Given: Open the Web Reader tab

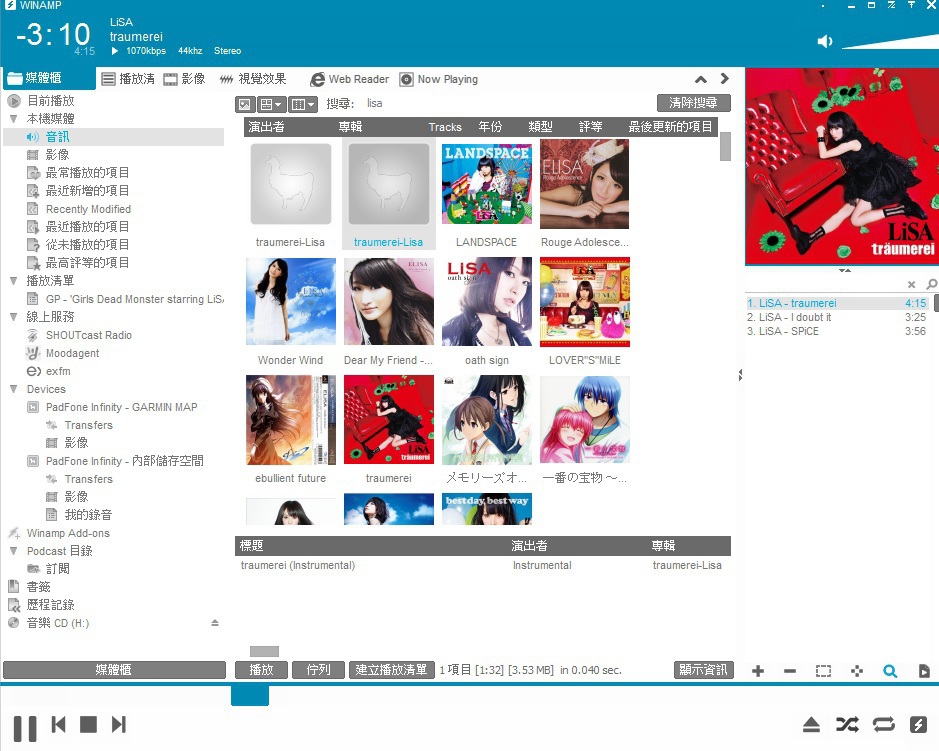Looking at the screenshot, I should click(350, 79).
